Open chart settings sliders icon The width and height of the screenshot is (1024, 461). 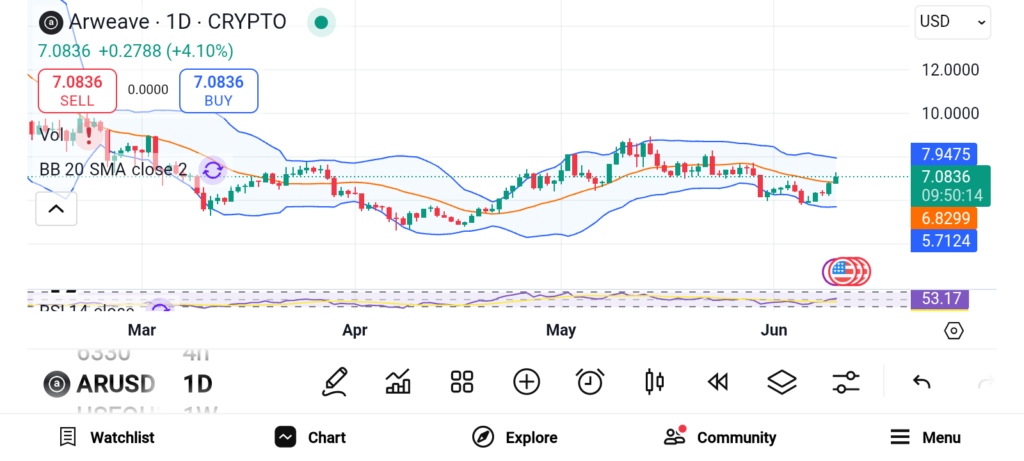846,382
